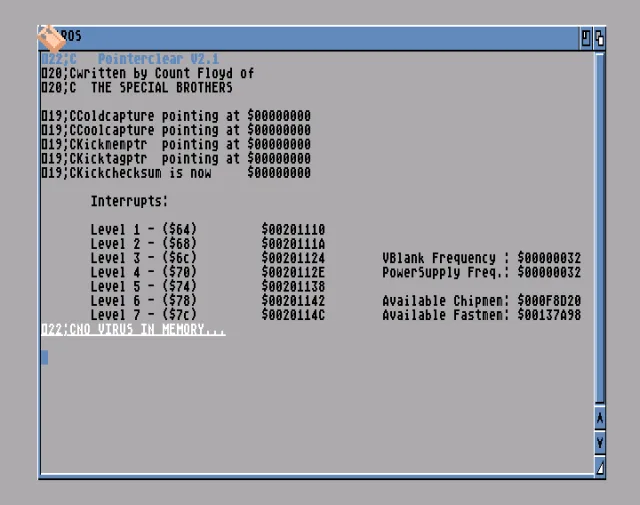
Task: Click 'Level 2 - ($68)' label
Action: [x=144, y=244]
